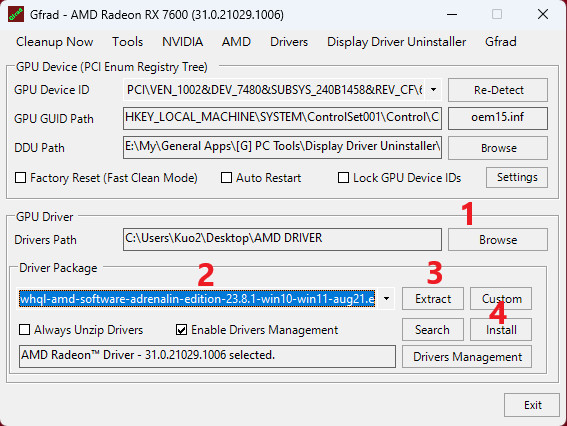567x426 pixels.
Task: Enable Factory Reset (Fast Clean Mode) checkbox
Action: click(x=21, y=178)
